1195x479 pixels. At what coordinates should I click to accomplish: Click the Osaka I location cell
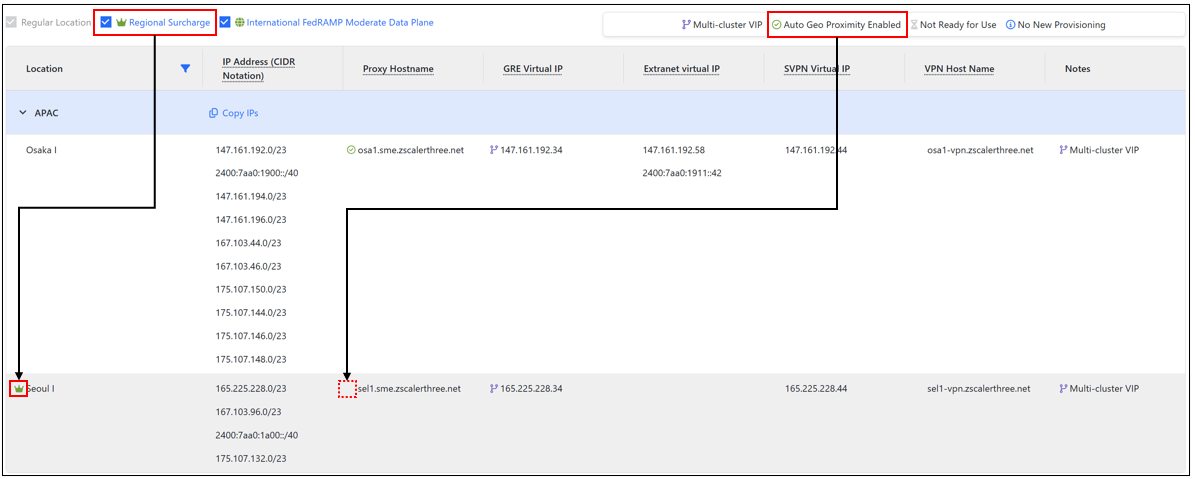pos(41,150)
